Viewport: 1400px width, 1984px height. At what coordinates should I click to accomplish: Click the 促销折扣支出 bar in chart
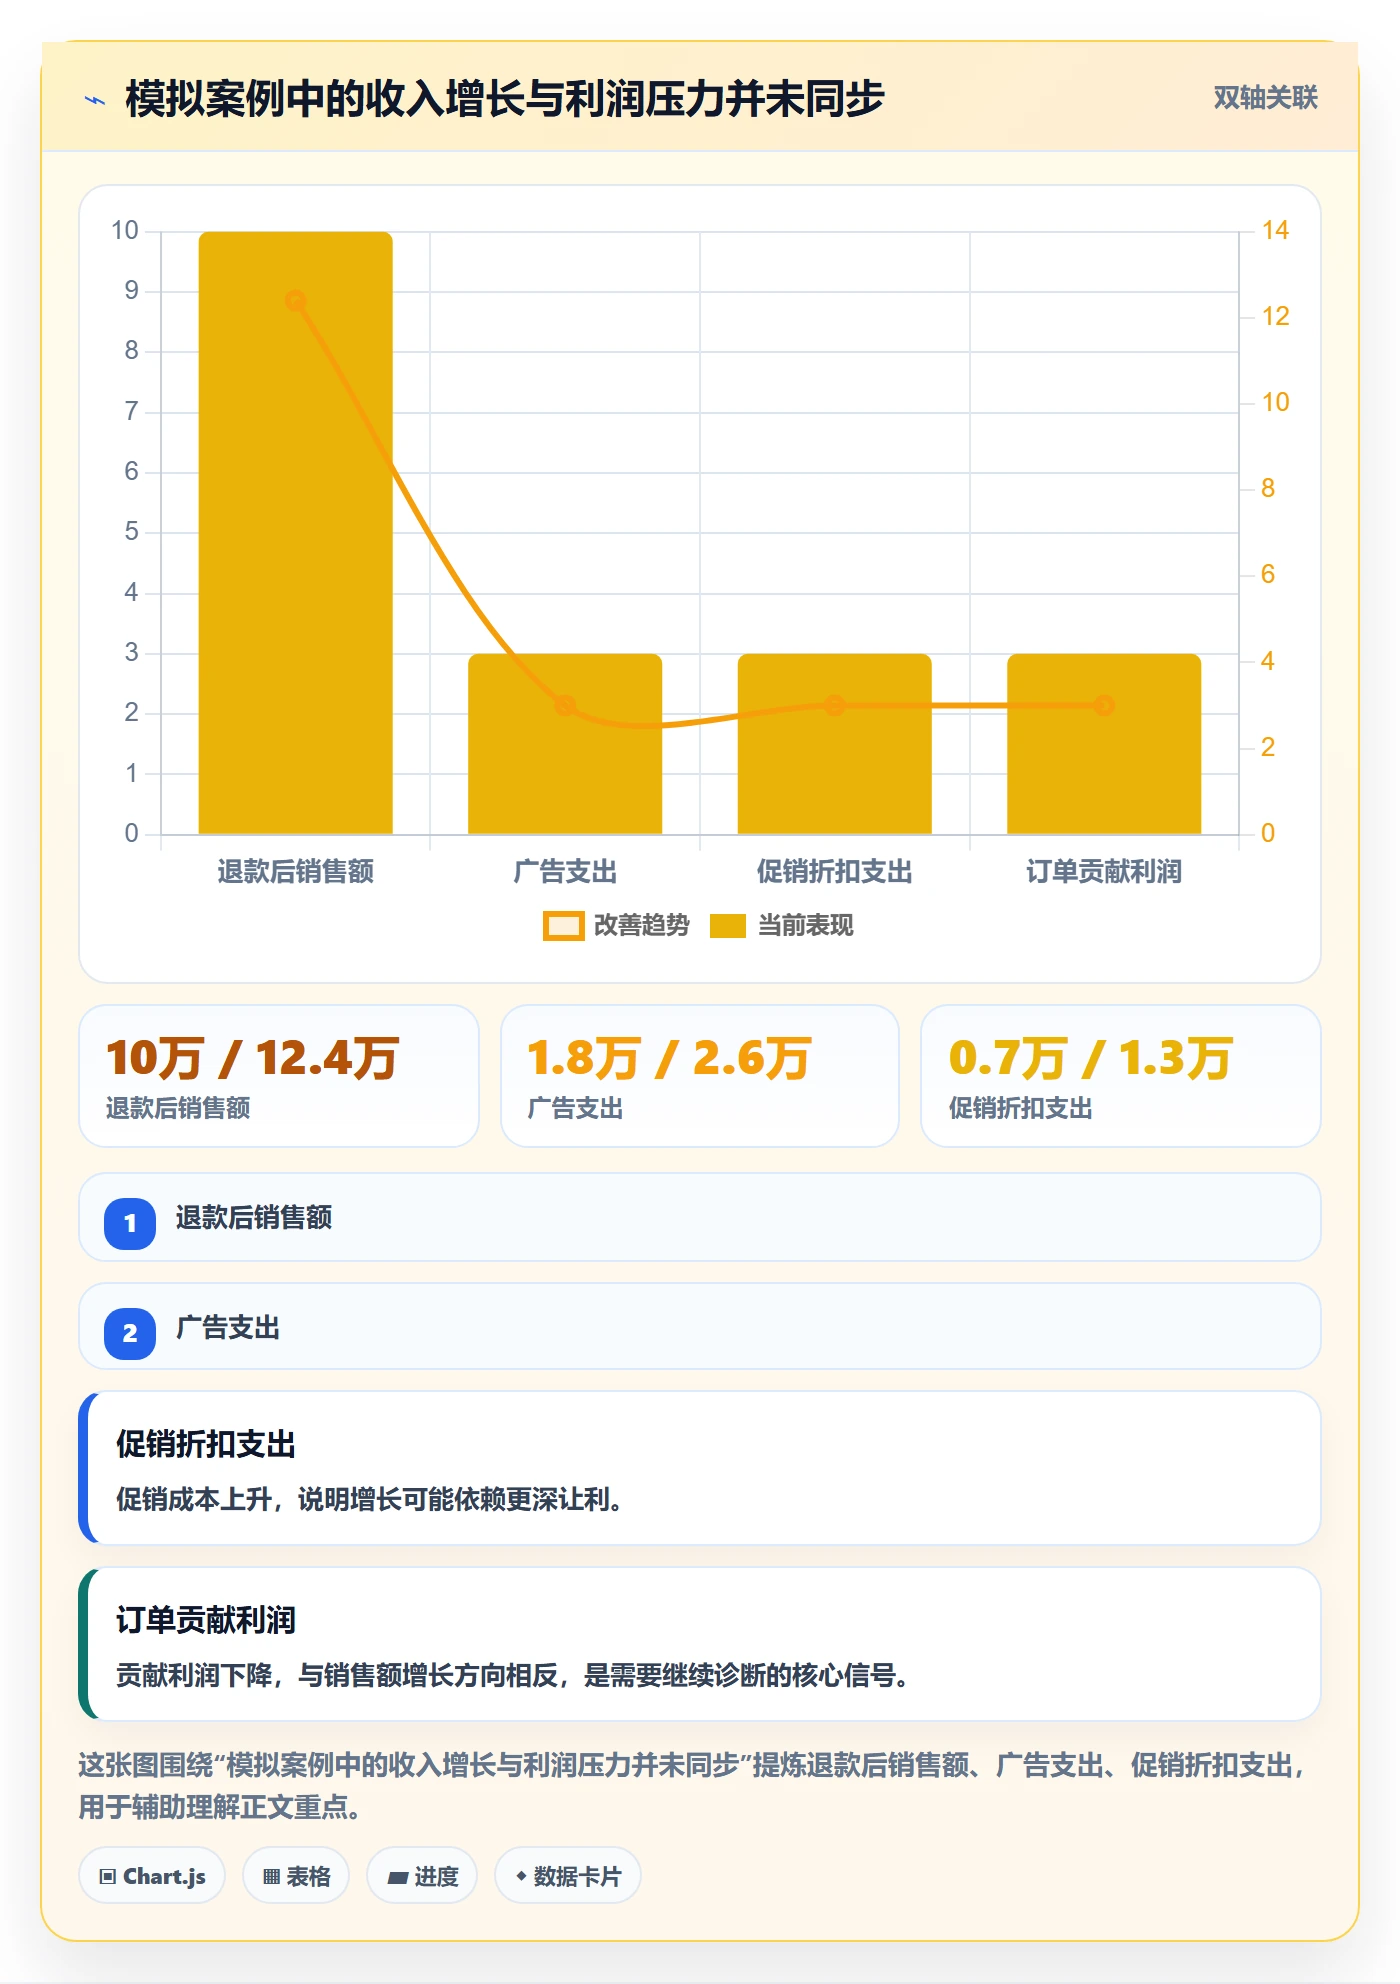click(835, 744)
